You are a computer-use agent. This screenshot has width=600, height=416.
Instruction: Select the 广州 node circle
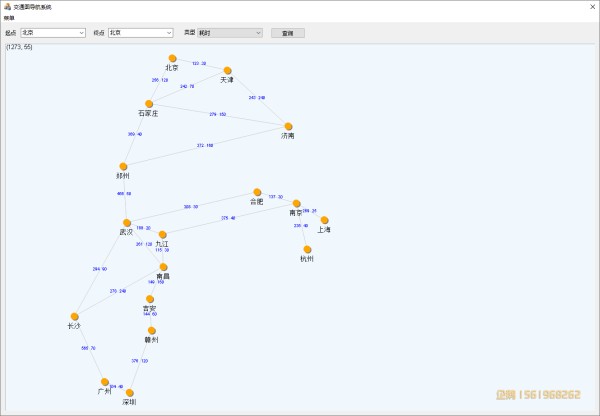click(x=105, y=382)
